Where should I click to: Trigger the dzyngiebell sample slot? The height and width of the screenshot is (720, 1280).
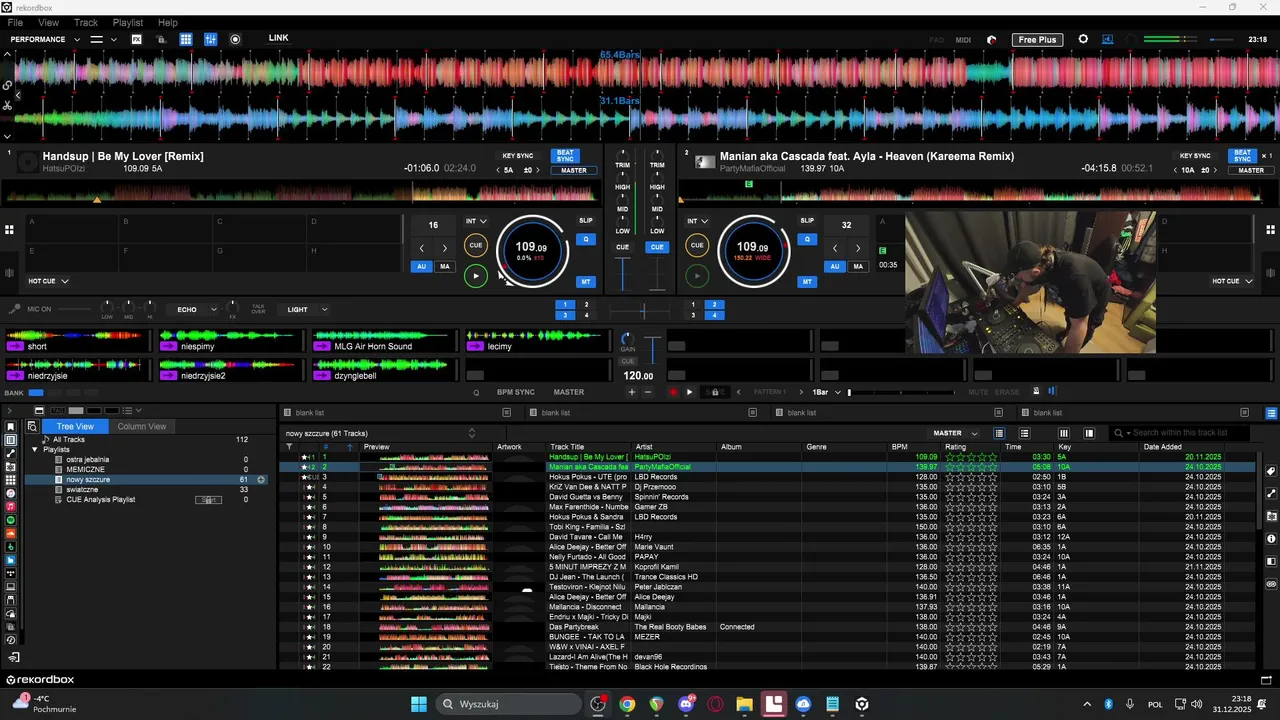[x=386, y=369]
